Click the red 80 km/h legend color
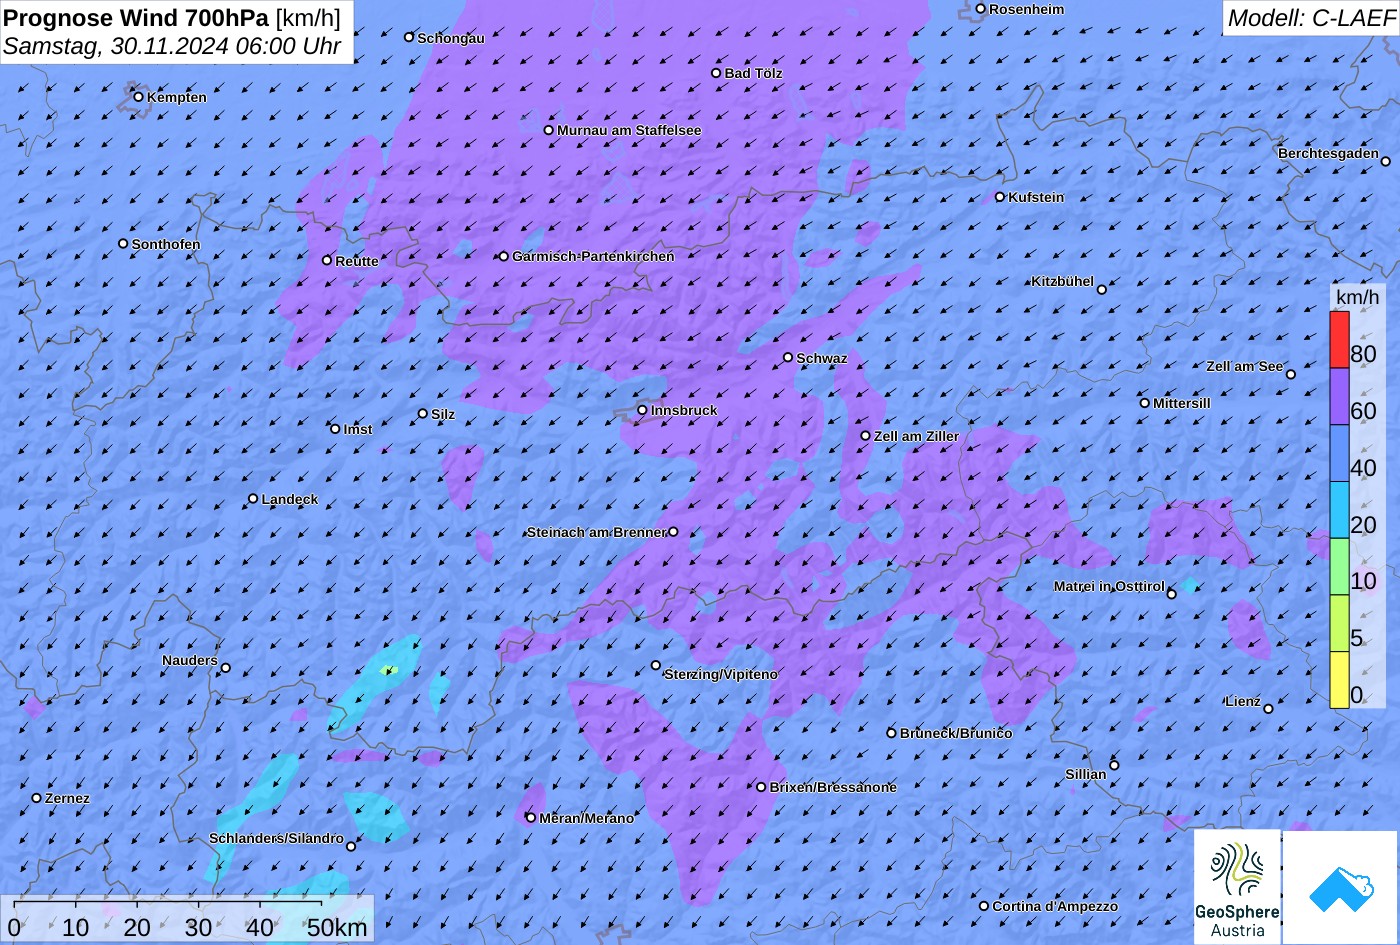 (x=1339, y=340)
